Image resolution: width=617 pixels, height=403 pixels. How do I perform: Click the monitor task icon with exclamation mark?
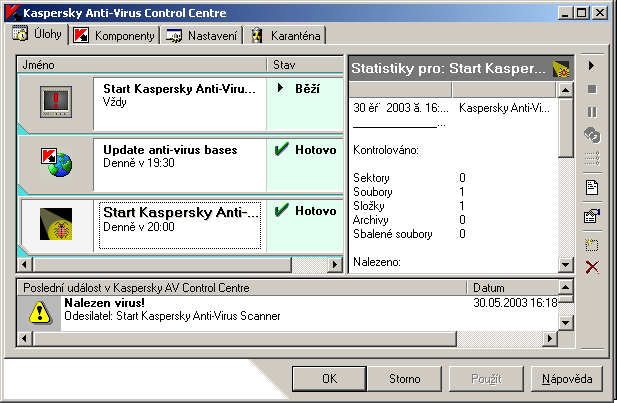pos(55,102)
